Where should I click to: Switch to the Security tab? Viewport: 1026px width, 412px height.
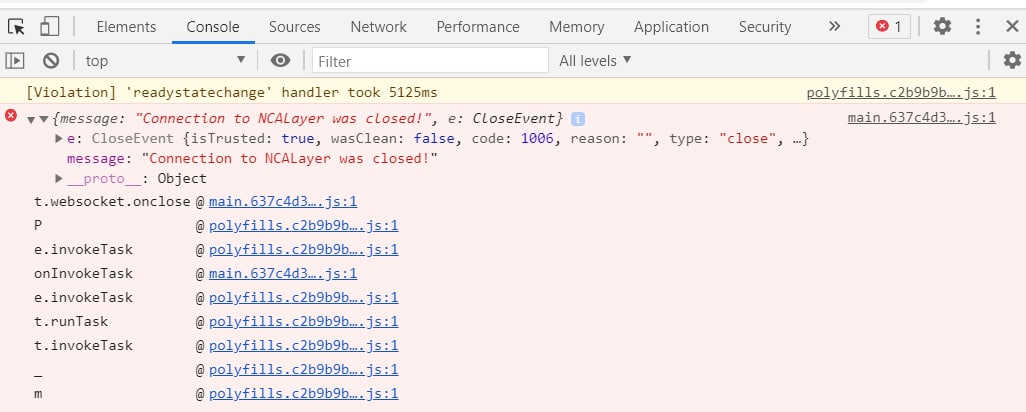coord(765,27)
